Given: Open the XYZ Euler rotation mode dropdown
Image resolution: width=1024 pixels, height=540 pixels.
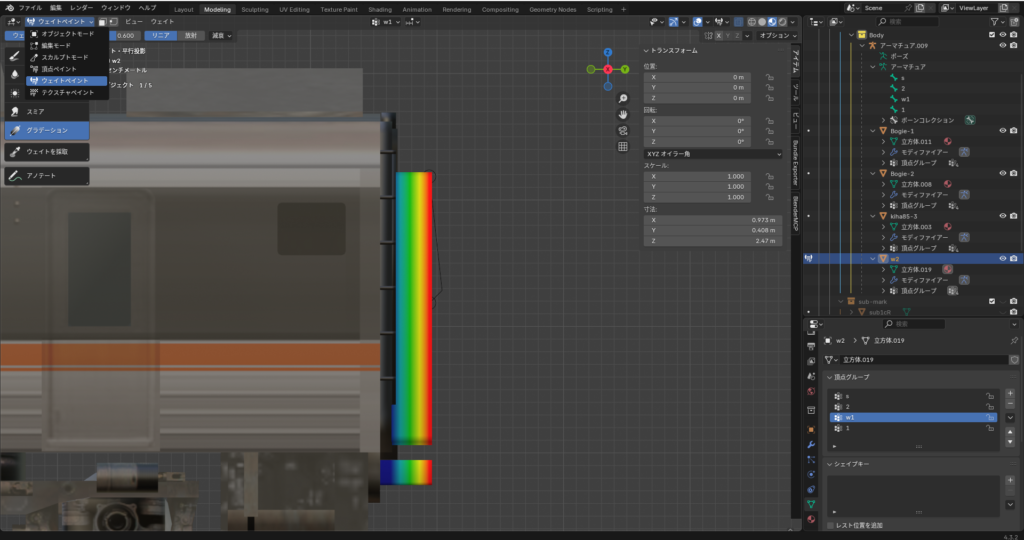Looking at the screenshot, I should (712, 154).
